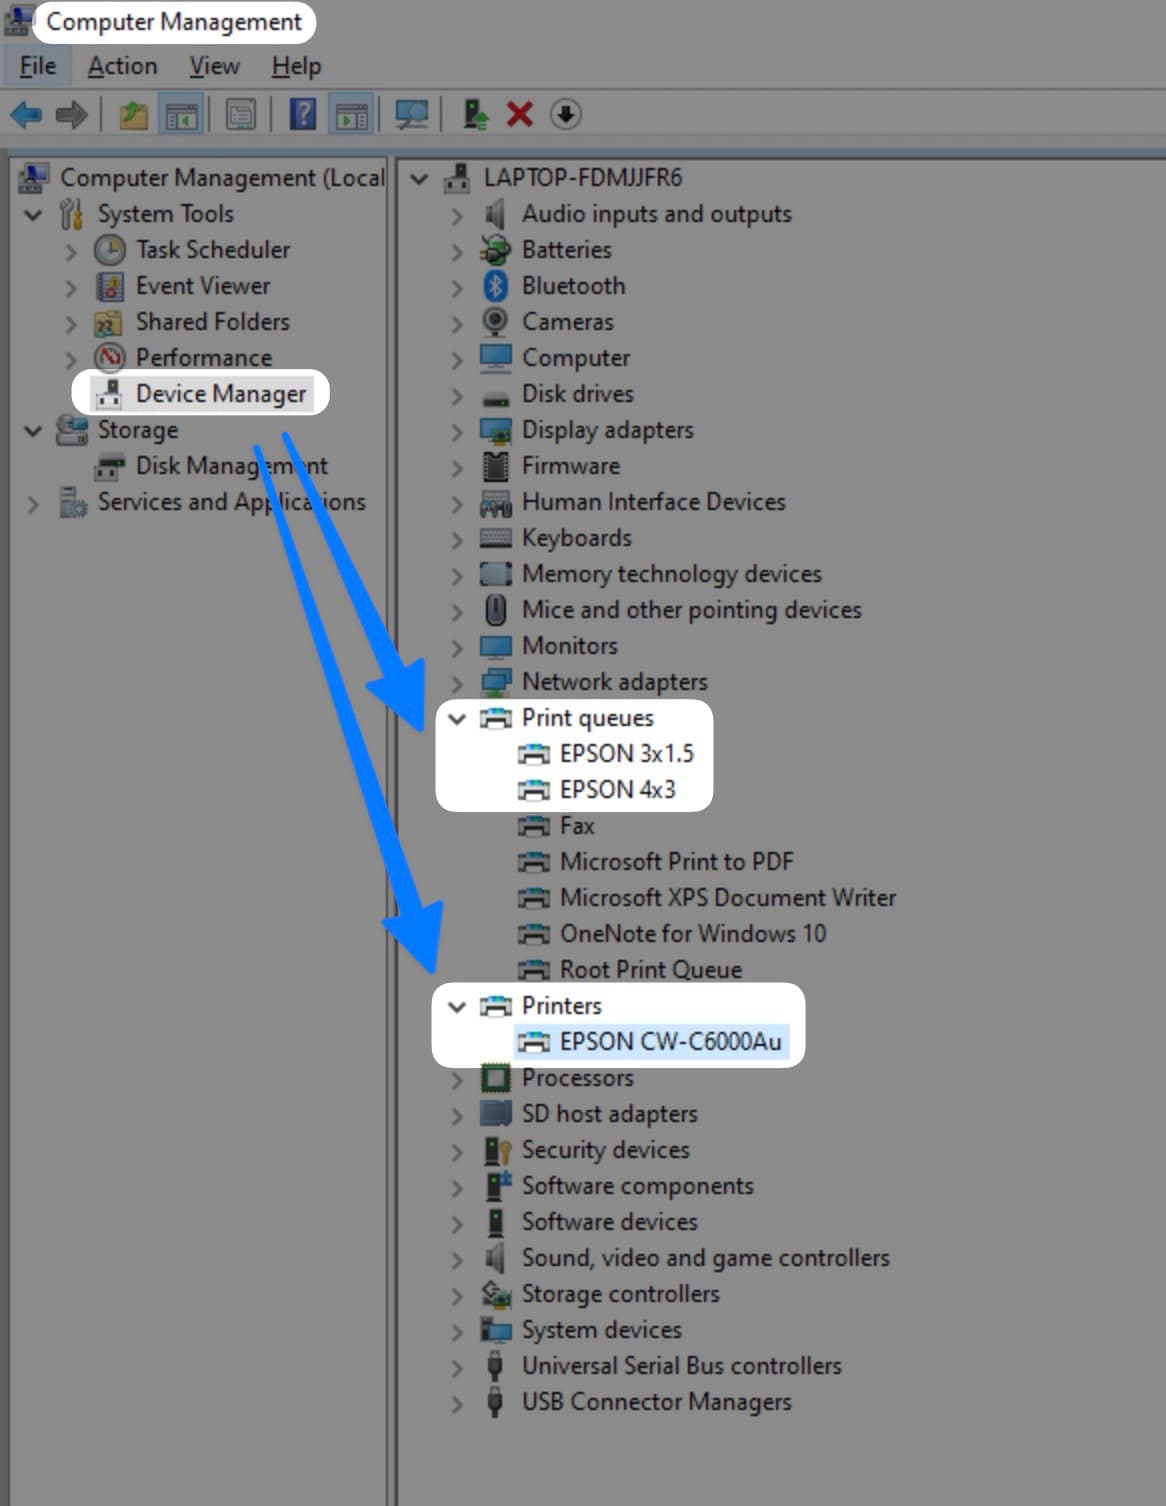Collapse the Print queues category

pos(457,719)
